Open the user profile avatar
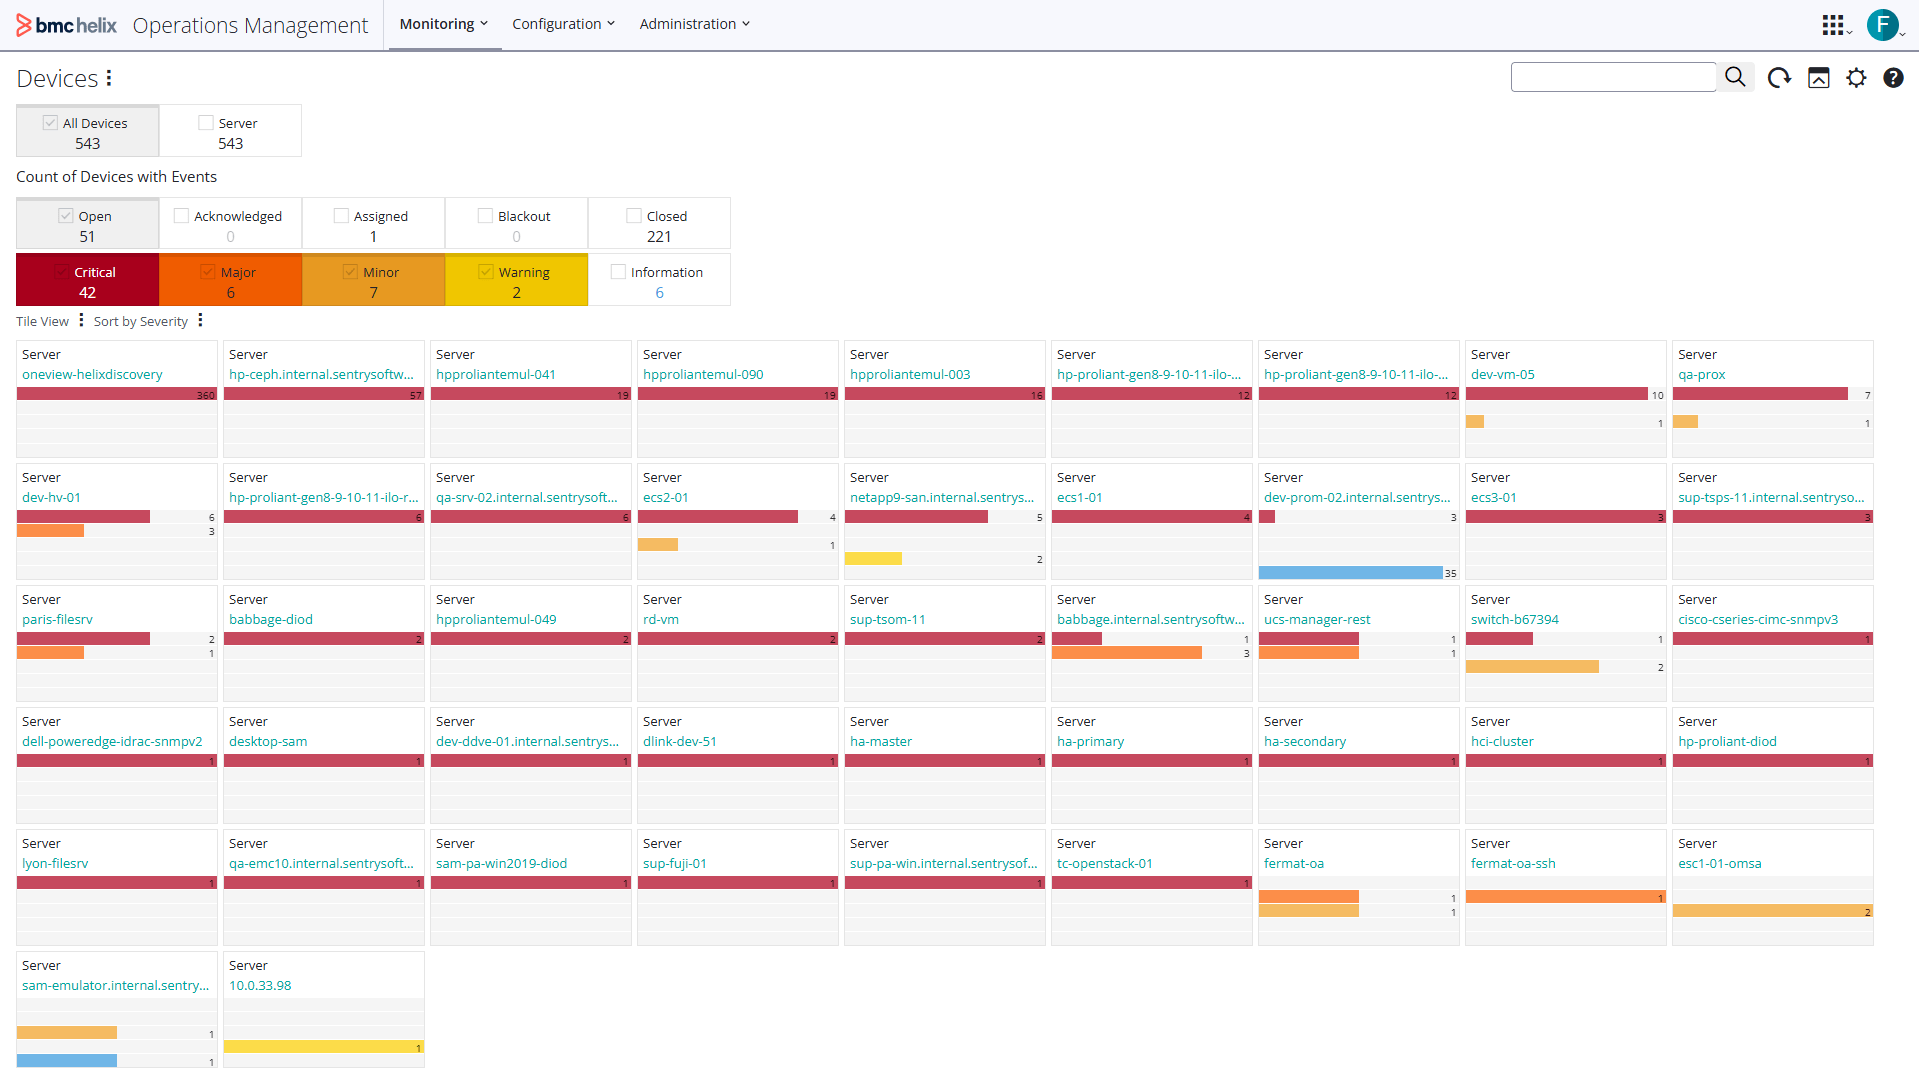1919x1079 pixels. pos(1882,25)
